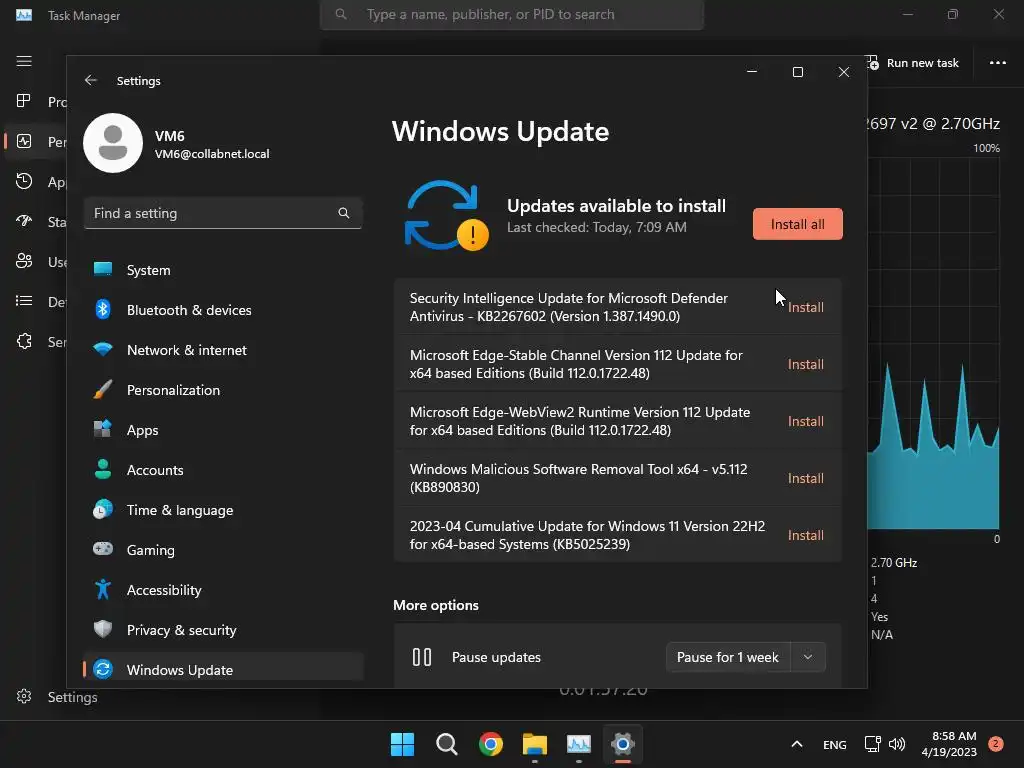The image size is (1024, 768).
Task: Open Task Manager Processes page icon
Action: 24,101
